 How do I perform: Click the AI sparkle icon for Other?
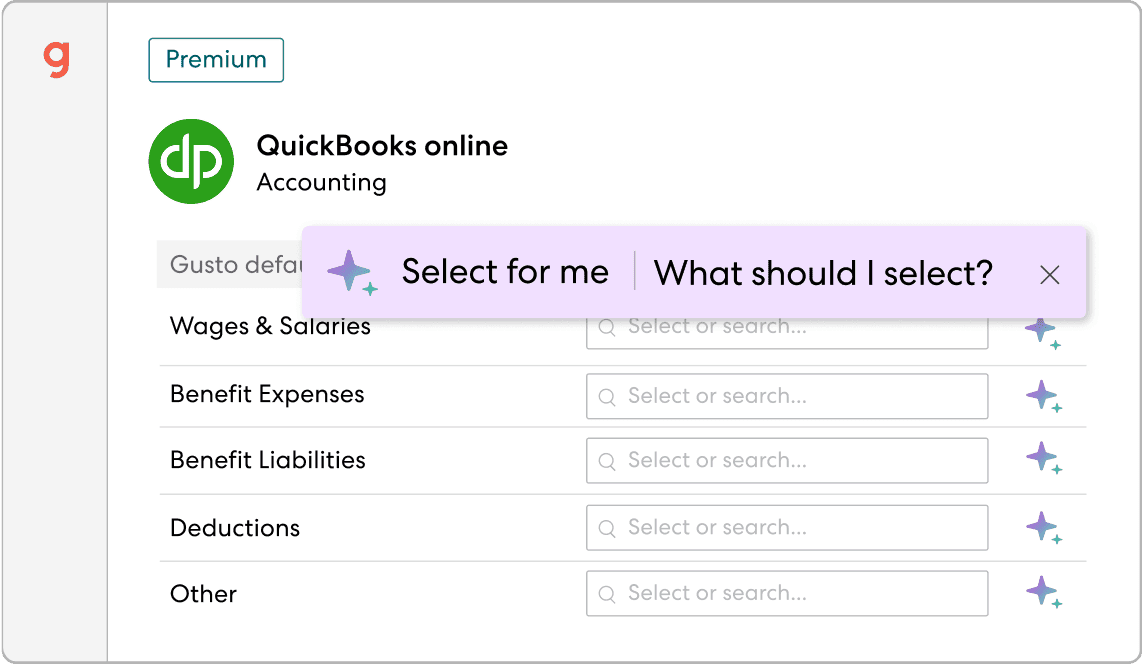[1044, 592]
